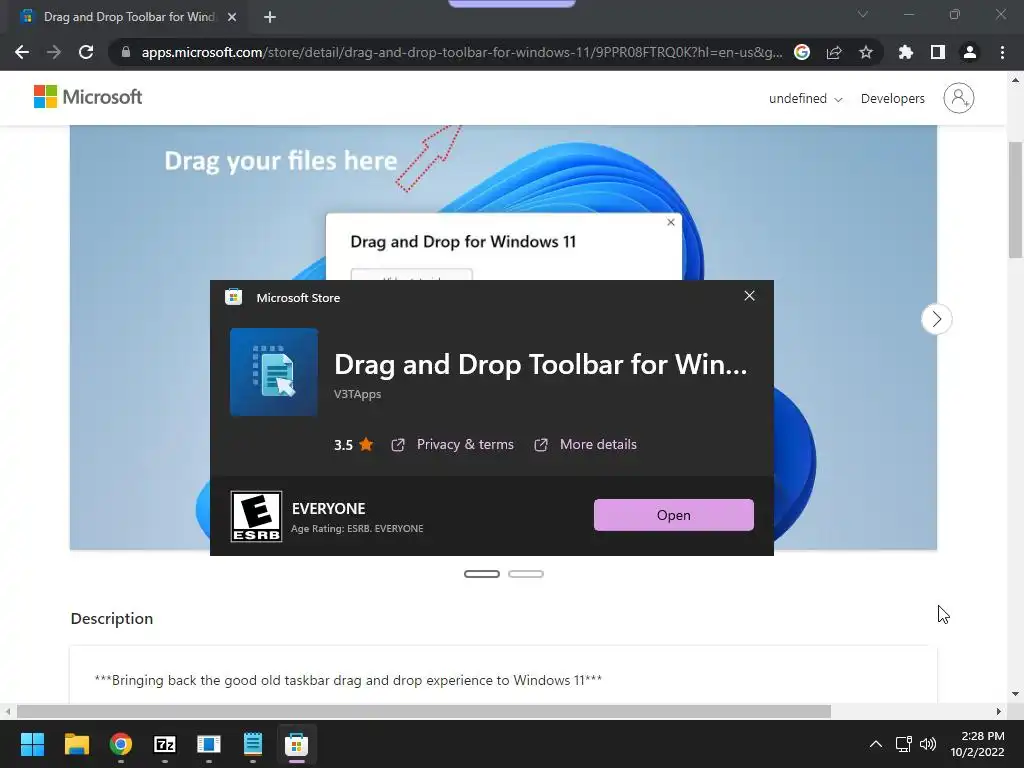Click the vertical scrollbar thumb
The width and height of the screenshot is (1024, 768).
[1015, 199]
